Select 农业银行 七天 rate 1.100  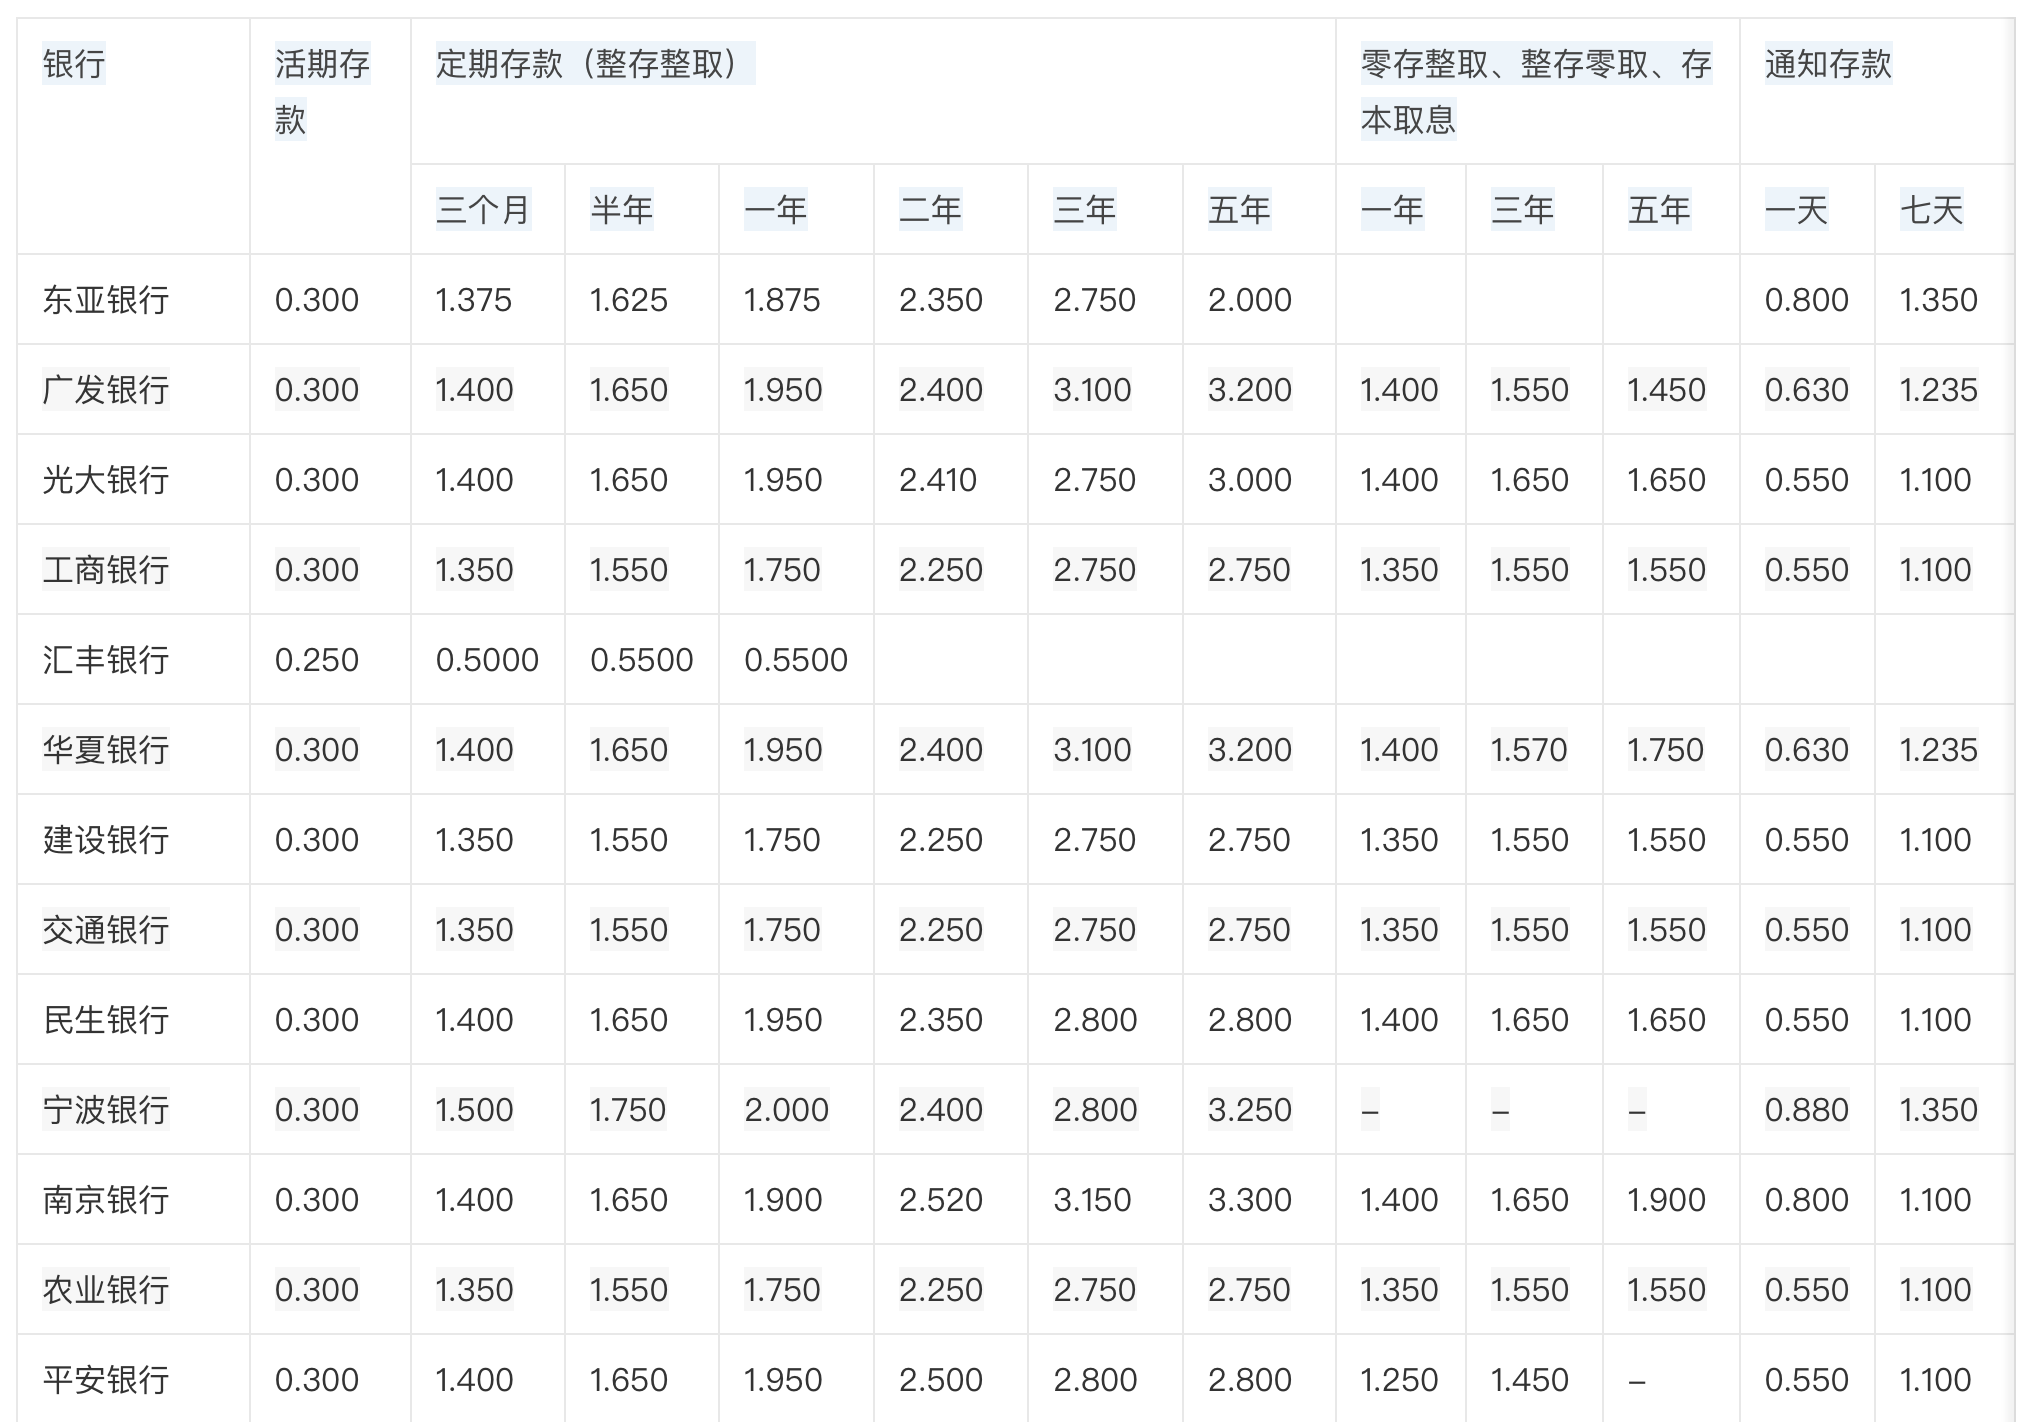click(x=1935, y=1290)
